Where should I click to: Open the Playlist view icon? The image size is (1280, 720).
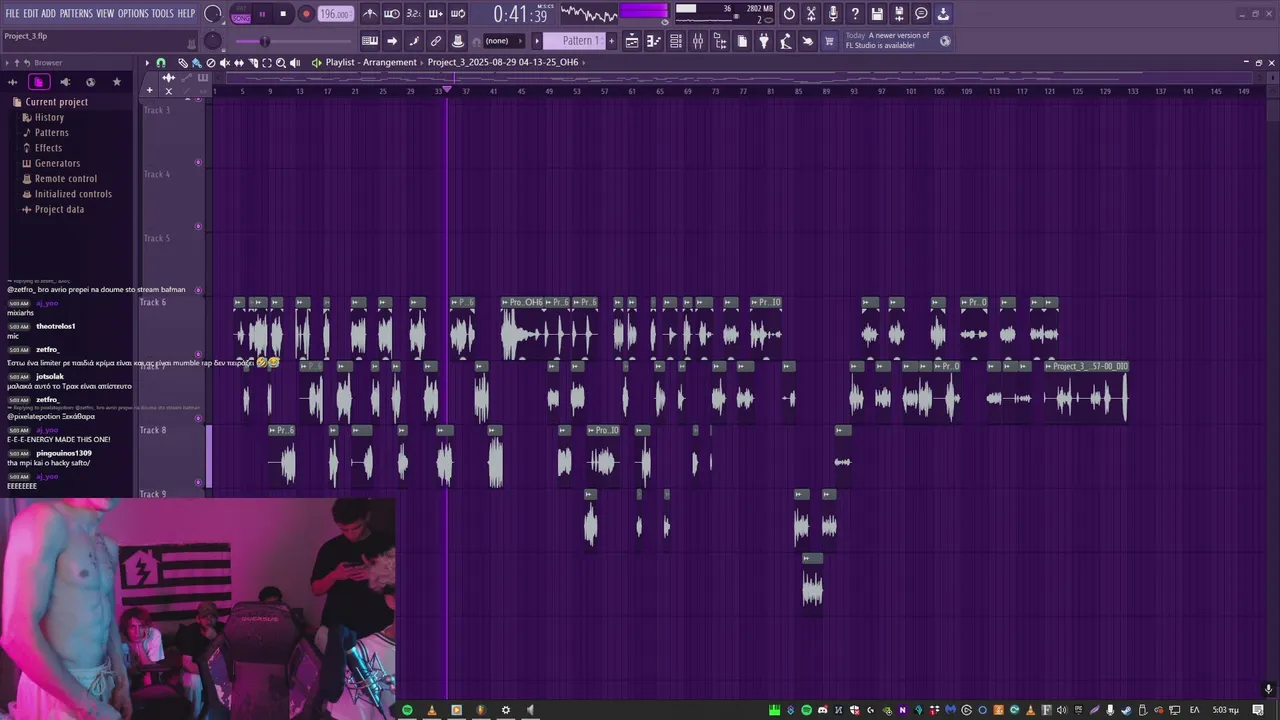click(x=632, y=41)
